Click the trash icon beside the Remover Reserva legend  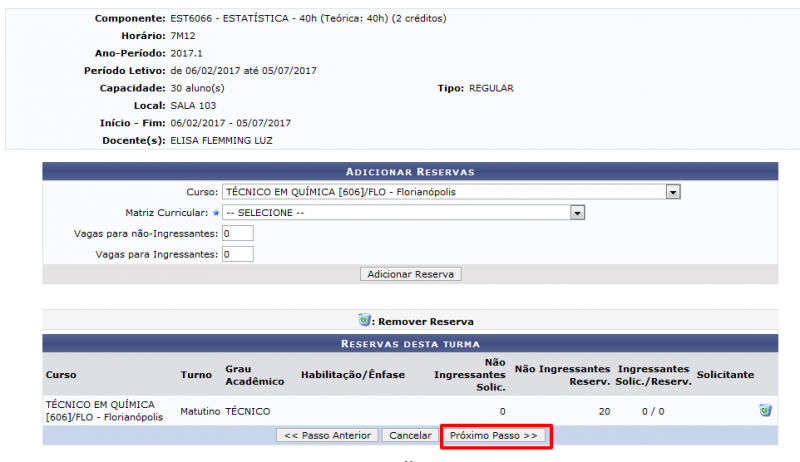pos(364,321)
